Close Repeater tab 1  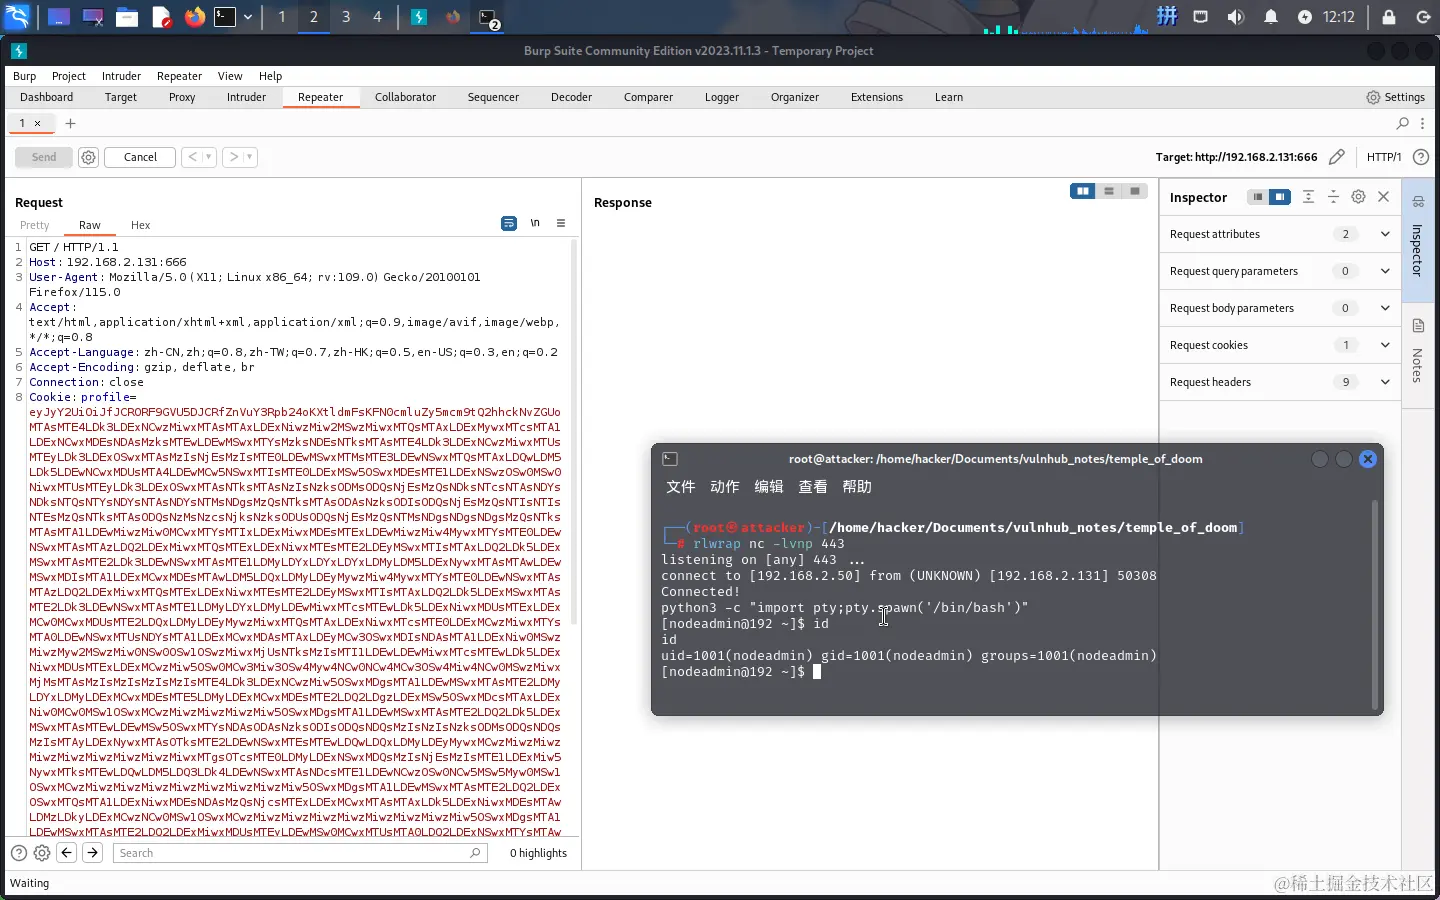click(x=38, y=123)
